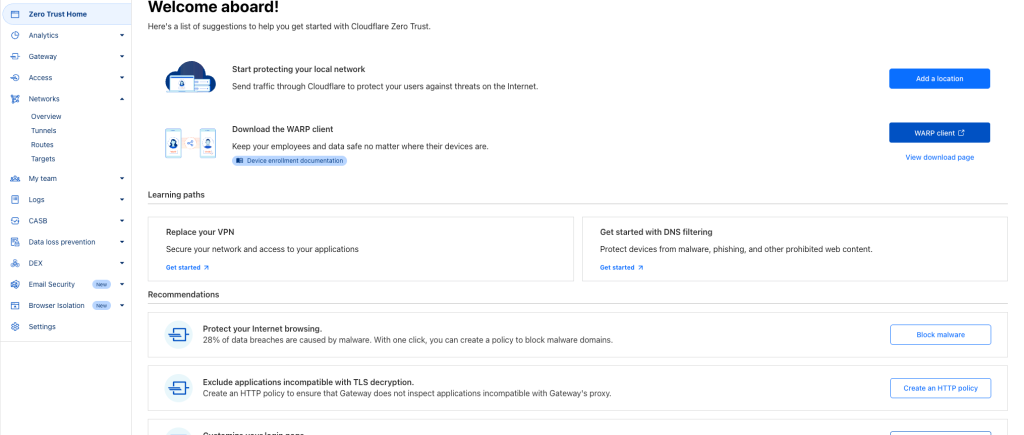Click the book icon in Device enrollment badge
This screenshot has height=435, width=1024.
pyautogui.click(x=240, y=161)
